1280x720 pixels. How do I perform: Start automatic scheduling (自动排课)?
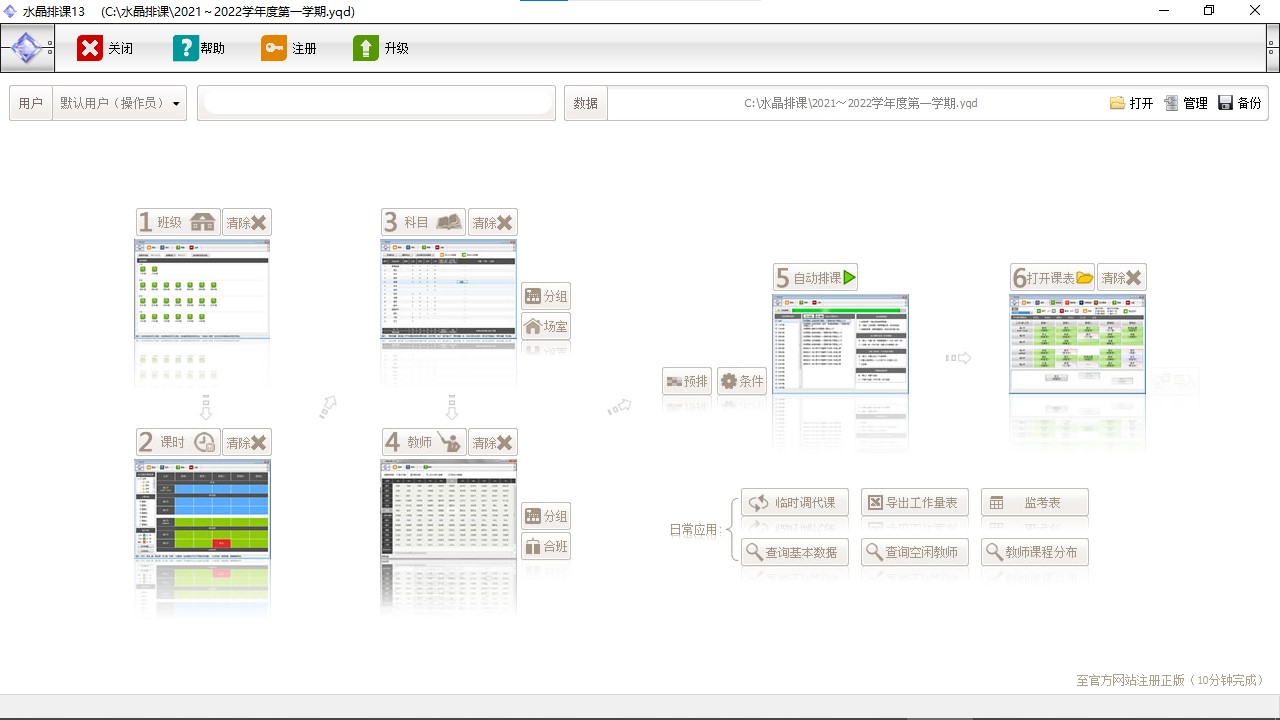815,278
